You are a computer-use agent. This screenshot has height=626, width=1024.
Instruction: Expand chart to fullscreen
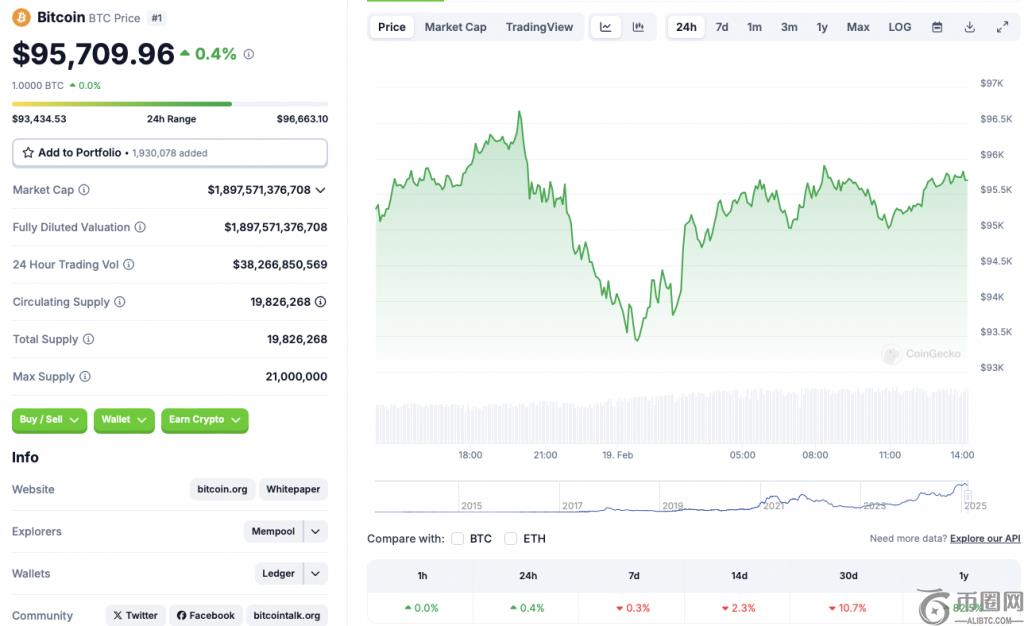pos(1002,27)
